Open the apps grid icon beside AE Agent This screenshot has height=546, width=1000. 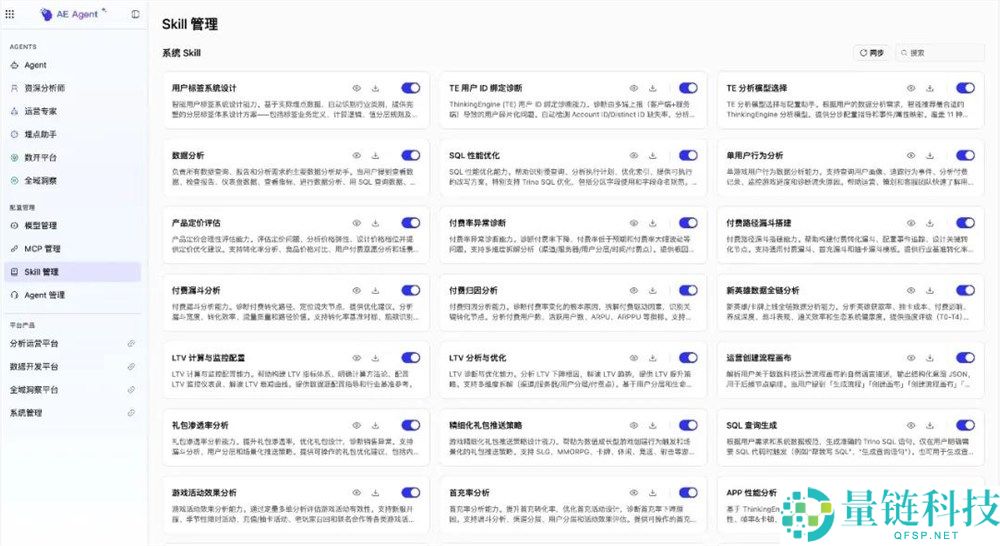pos(10,14)
